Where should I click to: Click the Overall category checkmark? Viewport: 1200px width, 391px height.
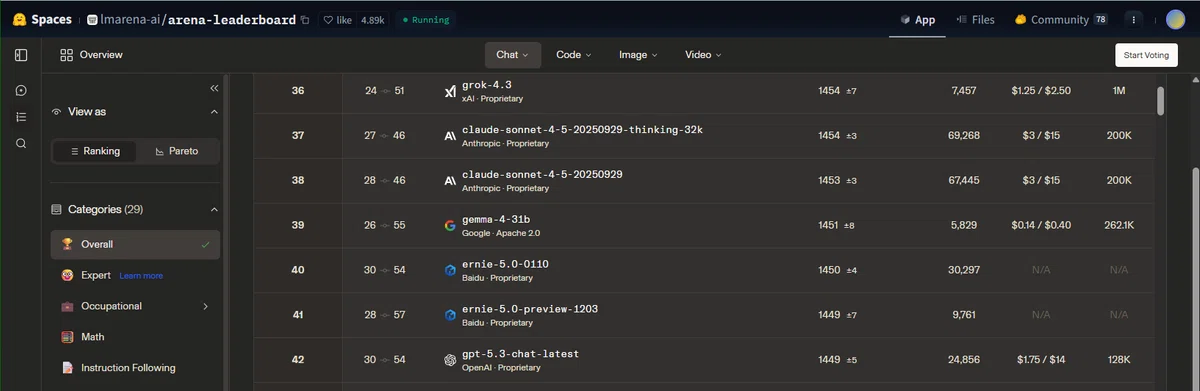coord(205,244)
